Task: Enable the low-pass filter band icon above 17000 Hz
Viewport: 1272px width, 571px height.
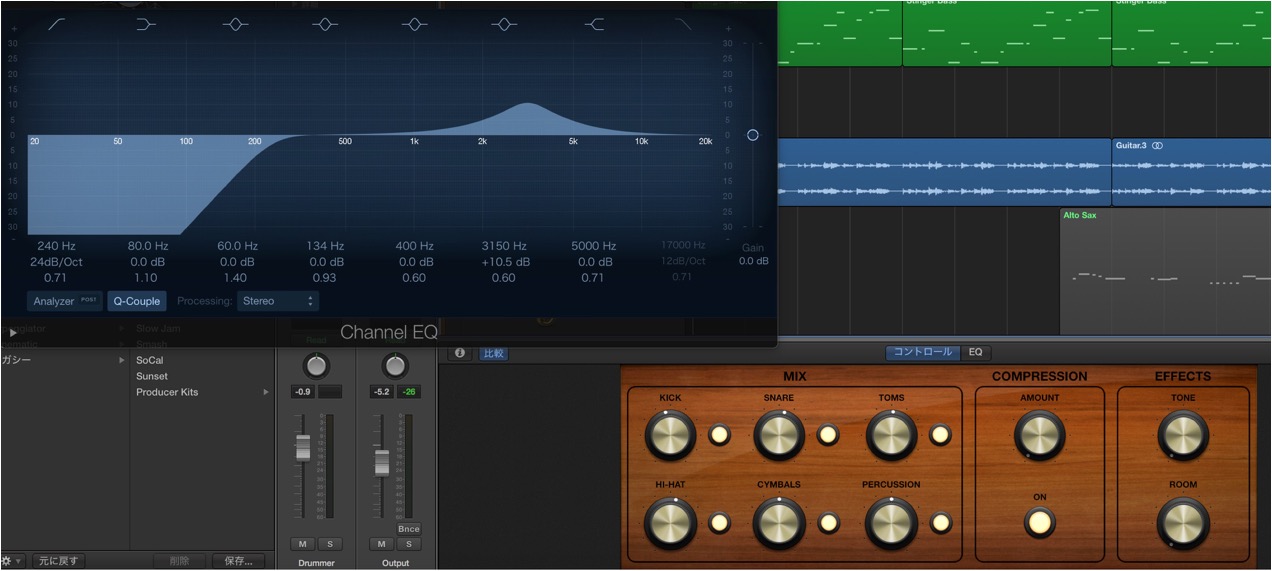Action: click(683, 24)
